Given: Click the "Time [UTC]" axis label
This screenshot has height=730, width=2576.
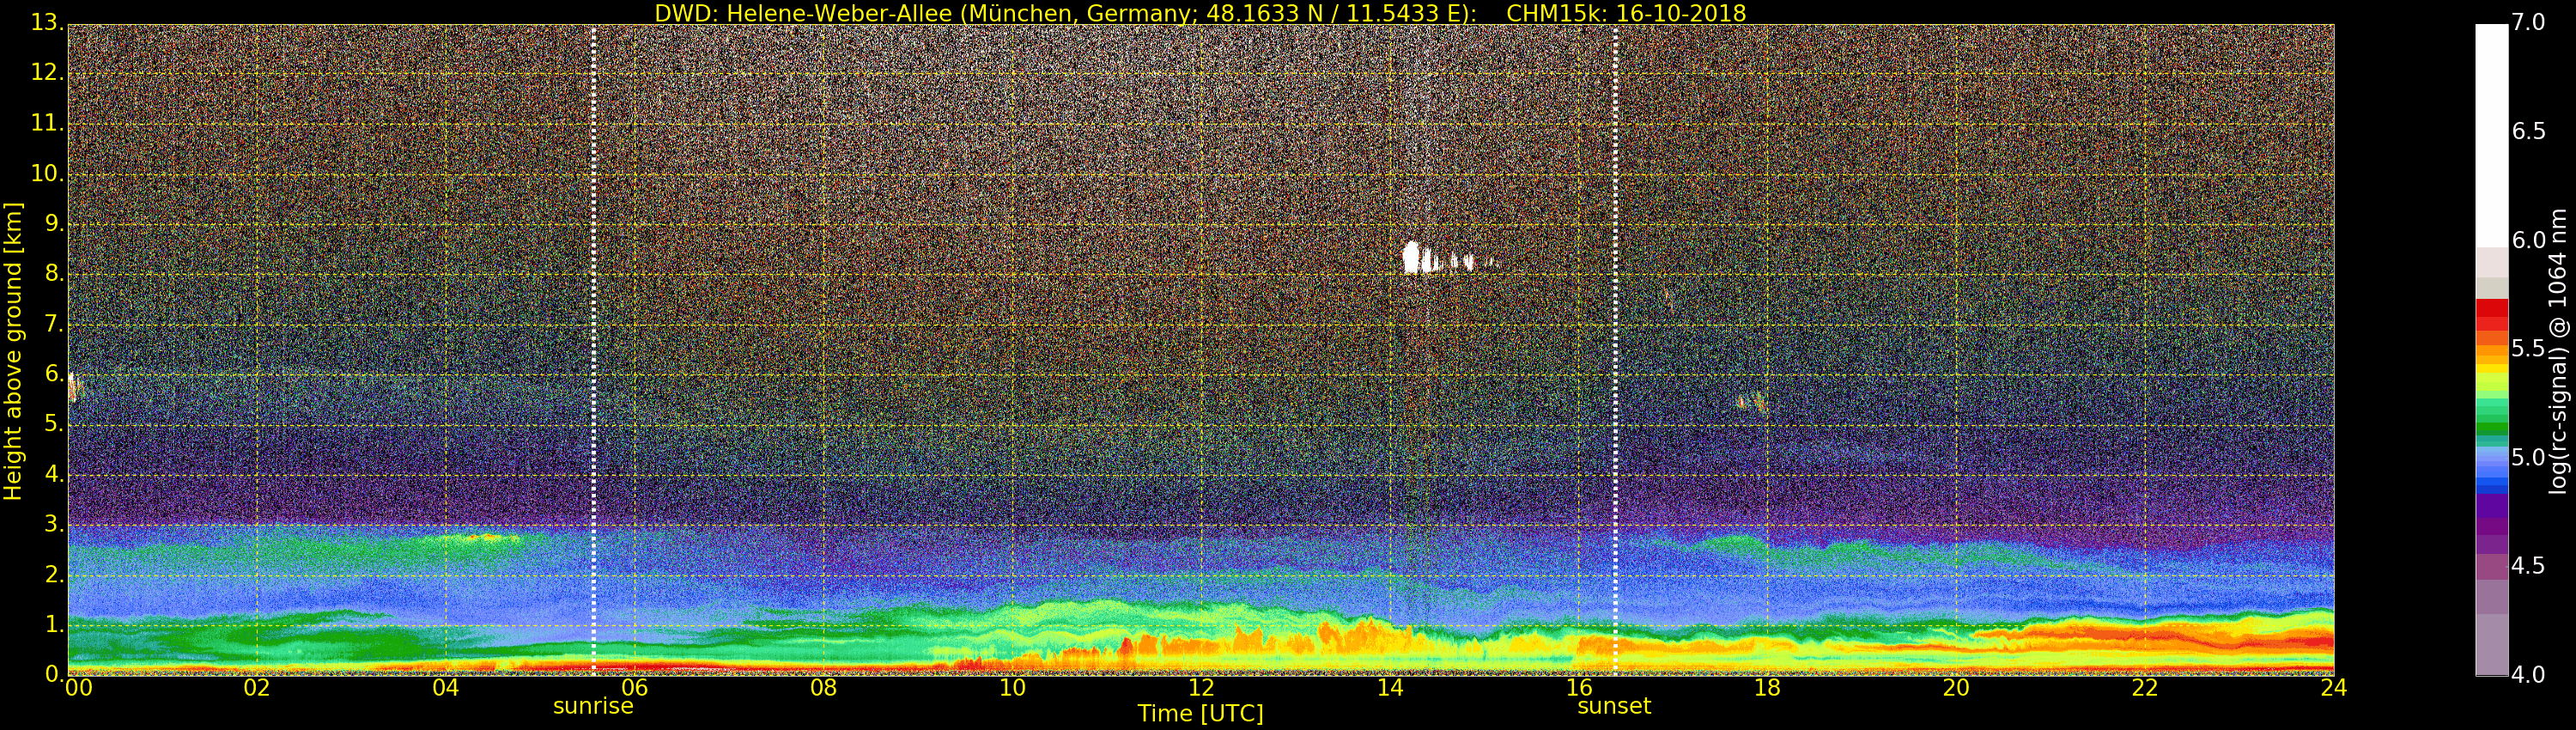Looking at the screenshot, I should point(1200,714).
